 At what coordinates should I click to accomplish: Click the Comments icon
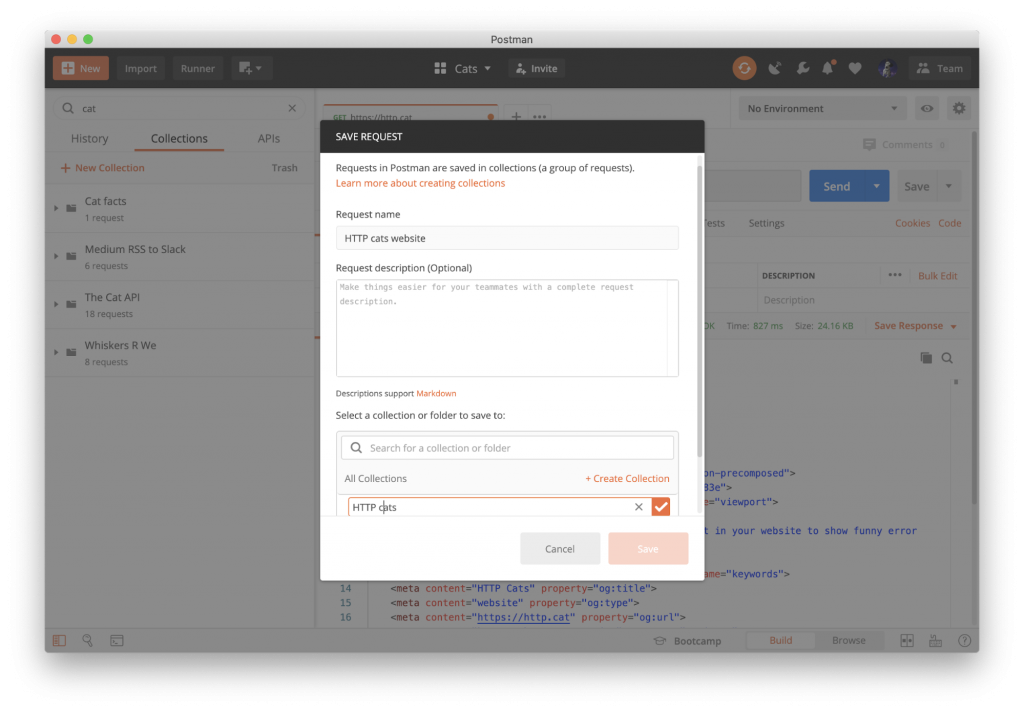click(x=869, y=144)
